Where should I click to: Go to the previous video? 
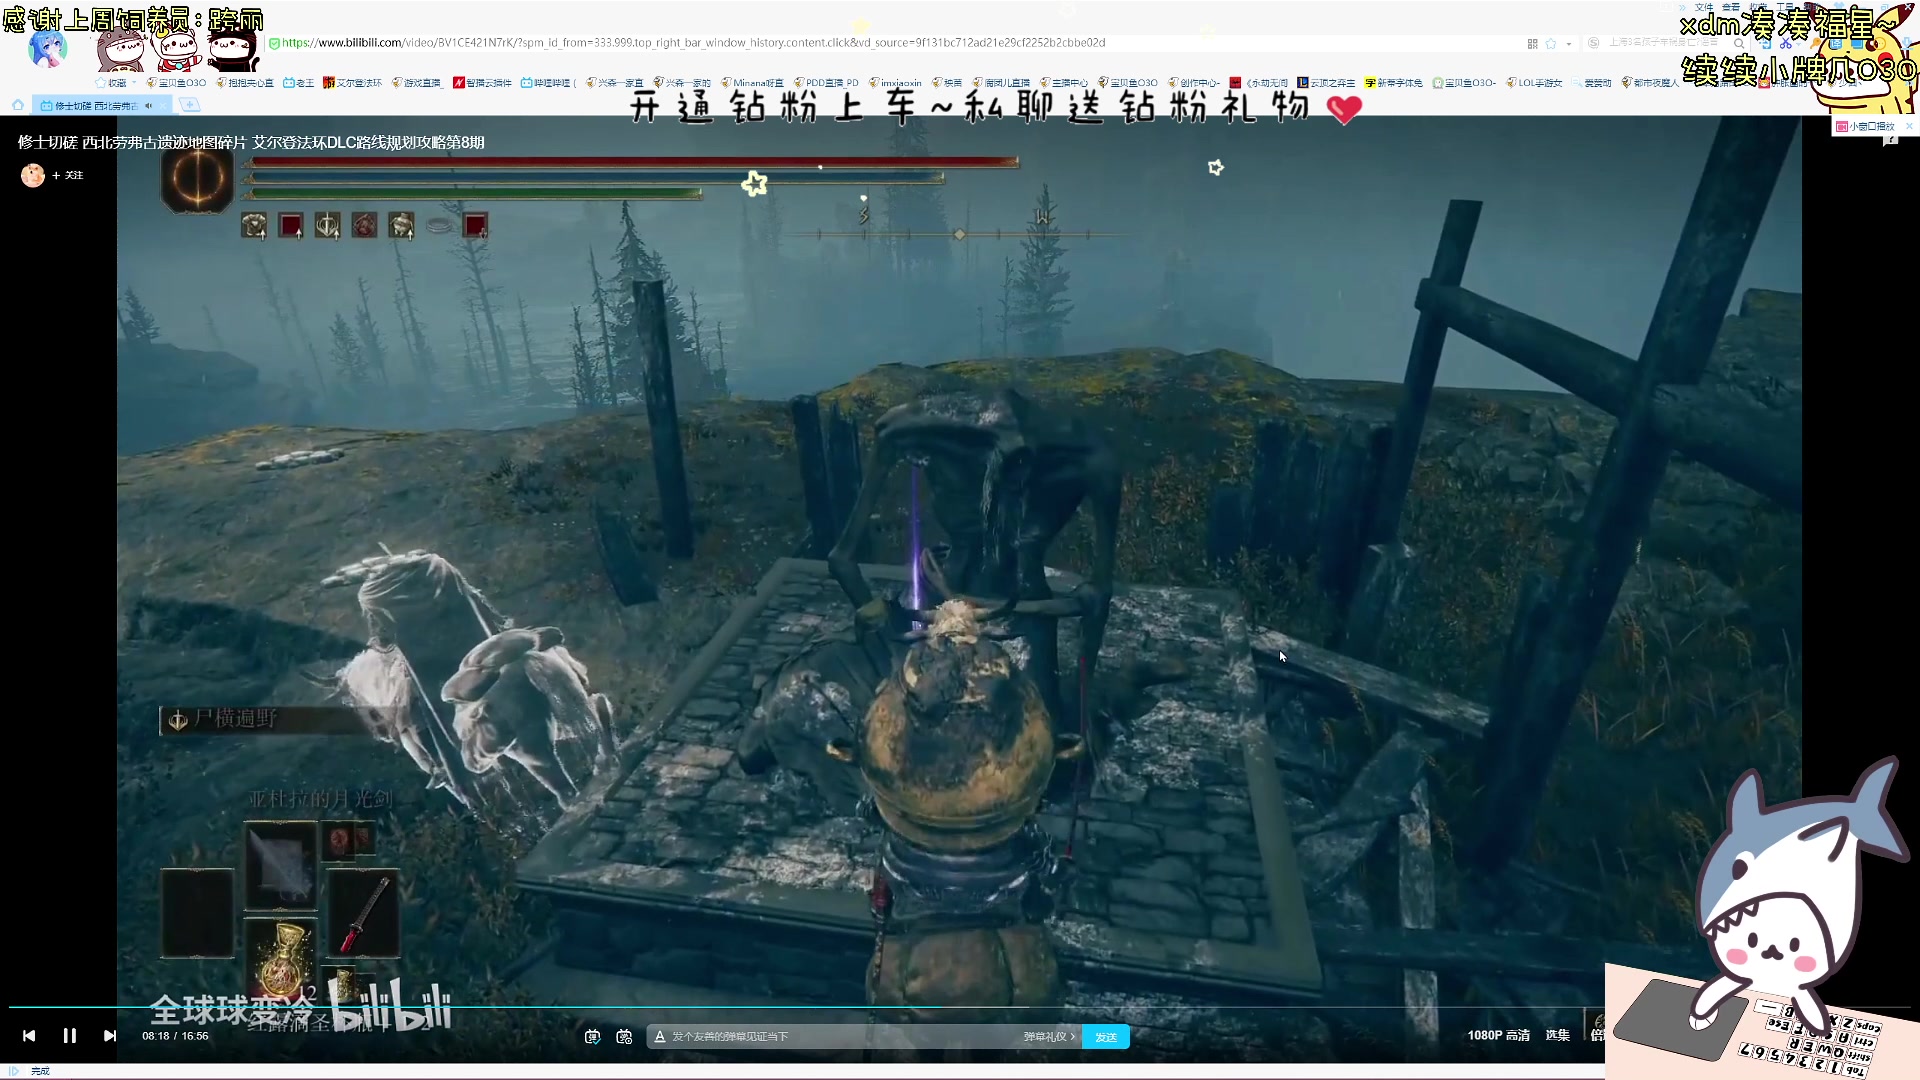pyautogui.click(x=29, y=1036)
